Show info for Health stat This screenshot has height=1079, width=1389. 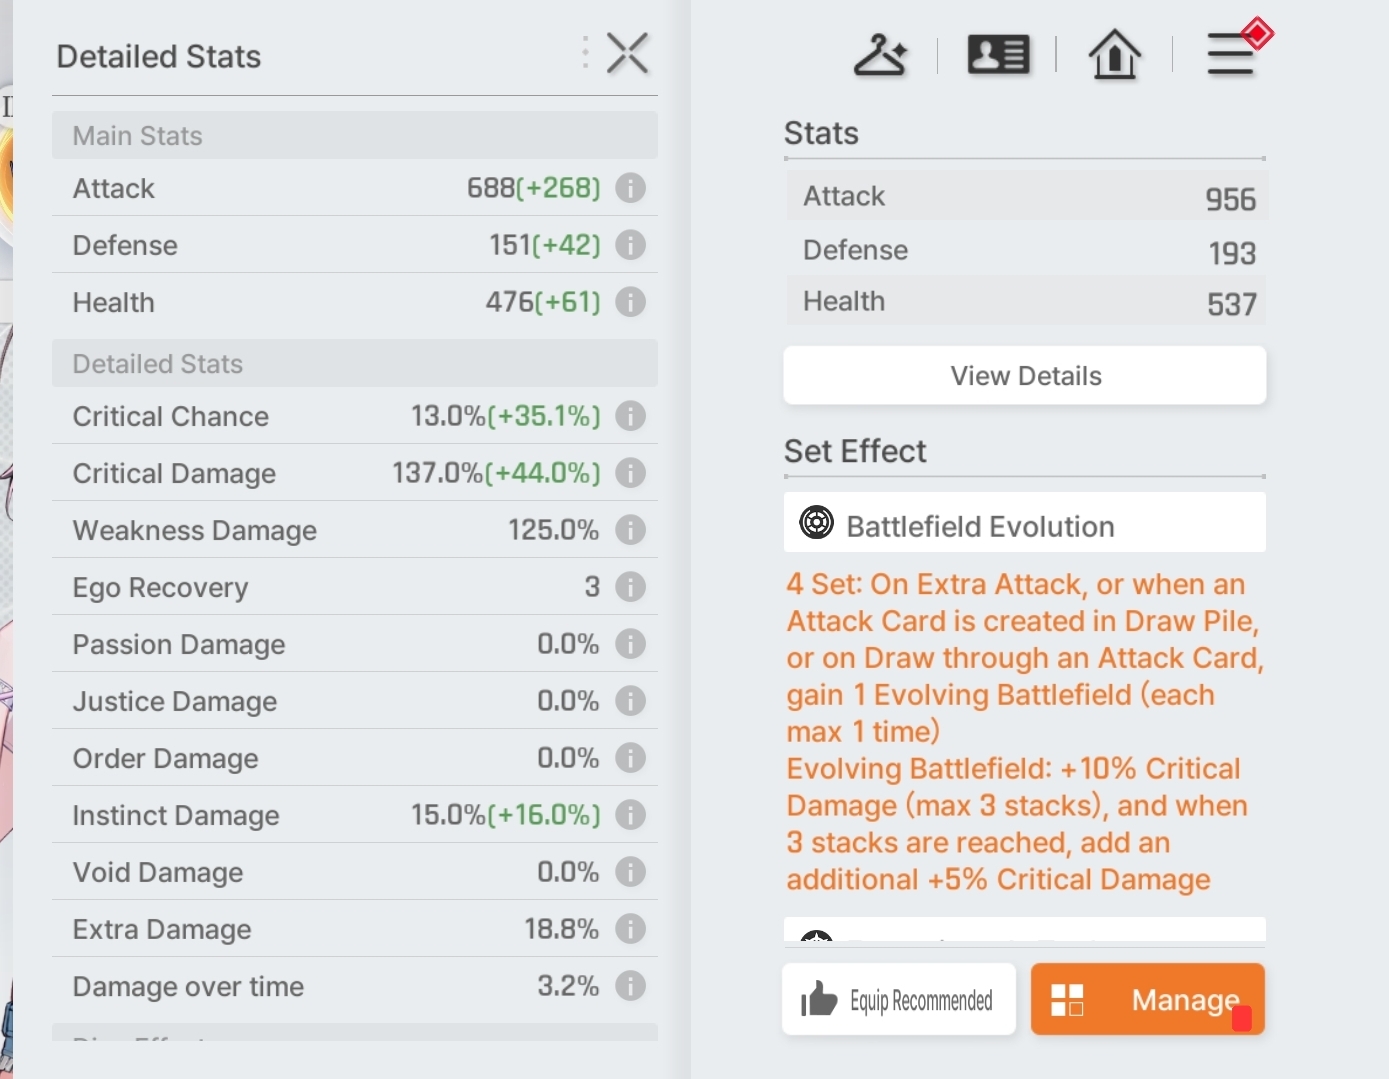(630, 302)
